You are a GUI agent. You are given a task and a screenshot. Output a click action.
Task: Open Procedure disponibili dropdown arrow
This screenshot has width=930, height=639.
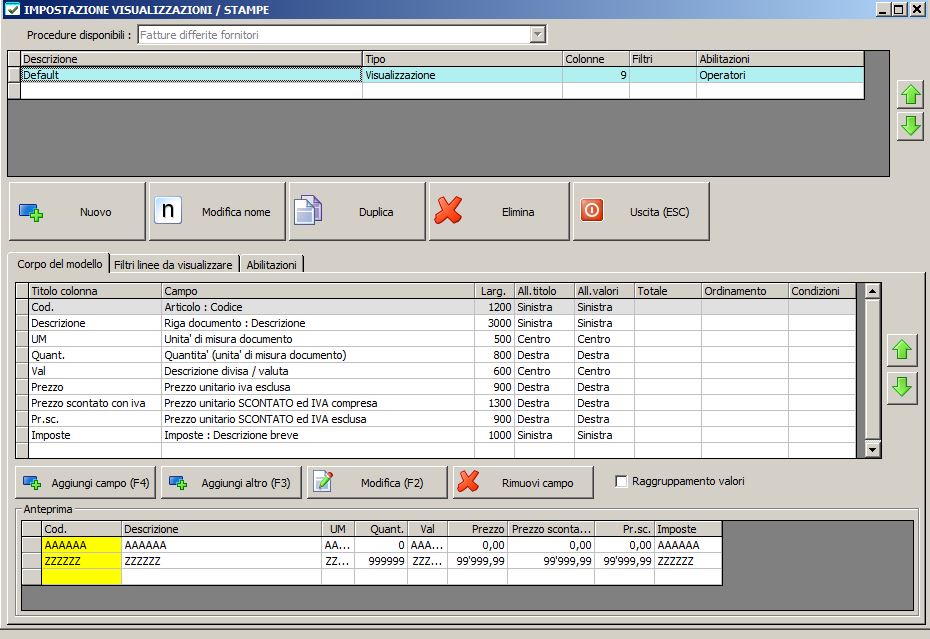pyautogui.click(x=537, y=34)
